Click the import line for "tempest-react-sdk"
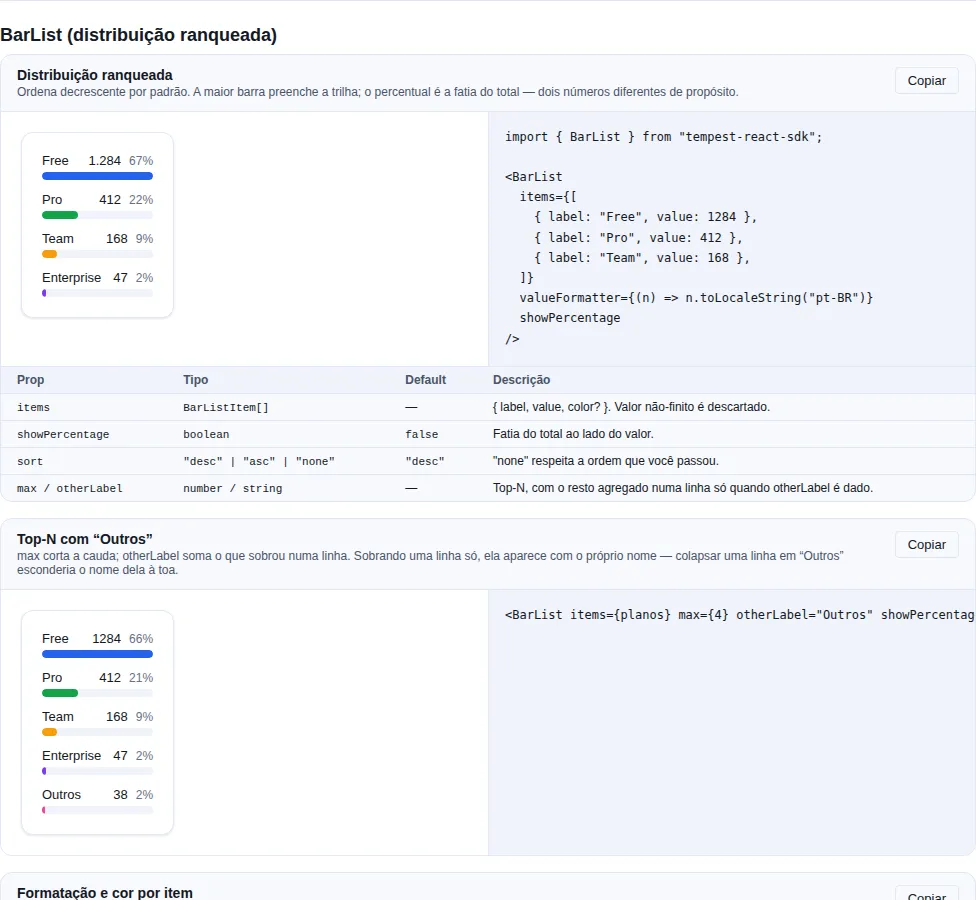This screenshot has width=976, height=900. tap(664, 137)
